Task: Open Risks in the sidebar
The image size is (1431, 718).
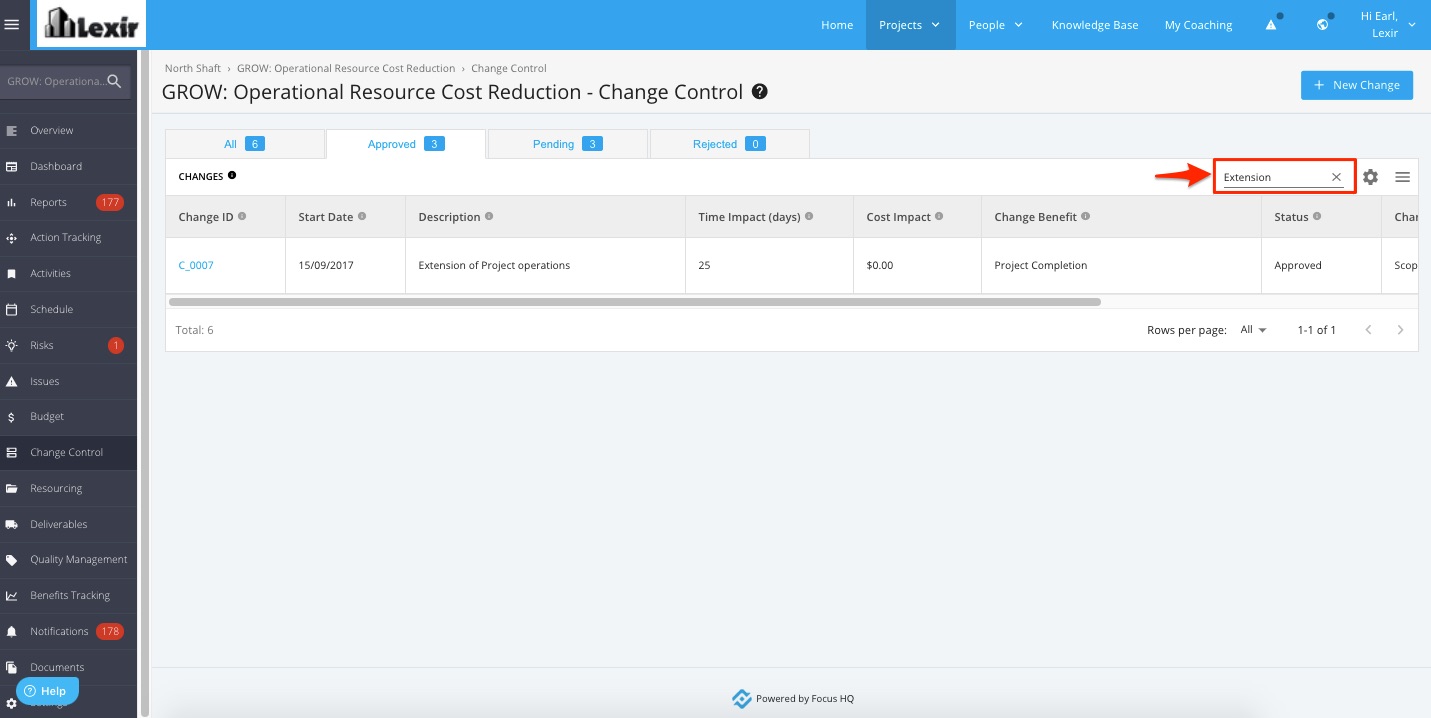Action: pyautogui.click(x=68, y=345)
